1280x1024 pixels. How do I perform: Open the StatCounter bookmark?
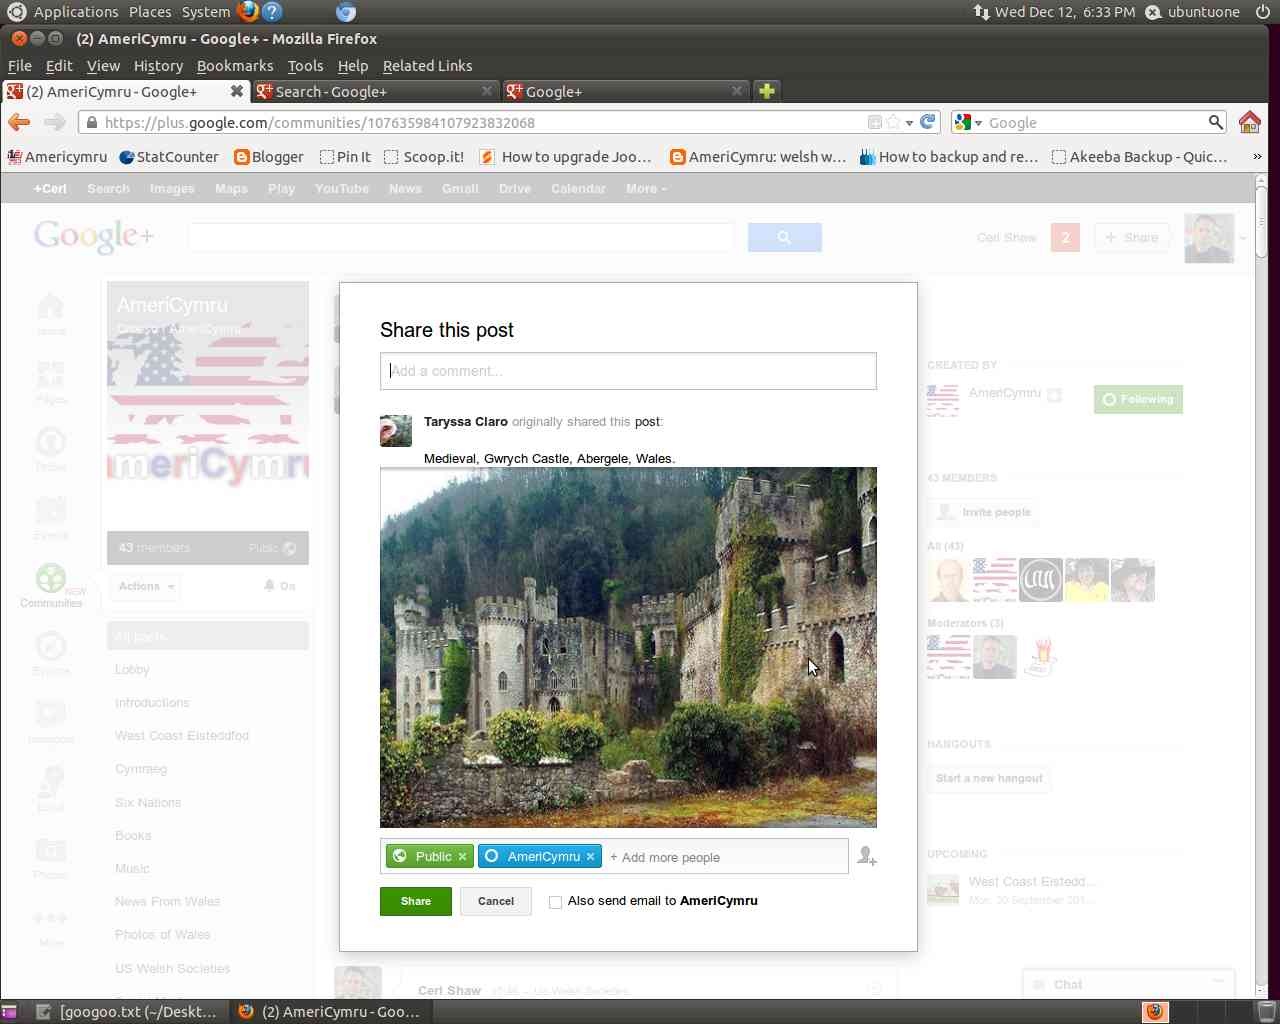168,157
